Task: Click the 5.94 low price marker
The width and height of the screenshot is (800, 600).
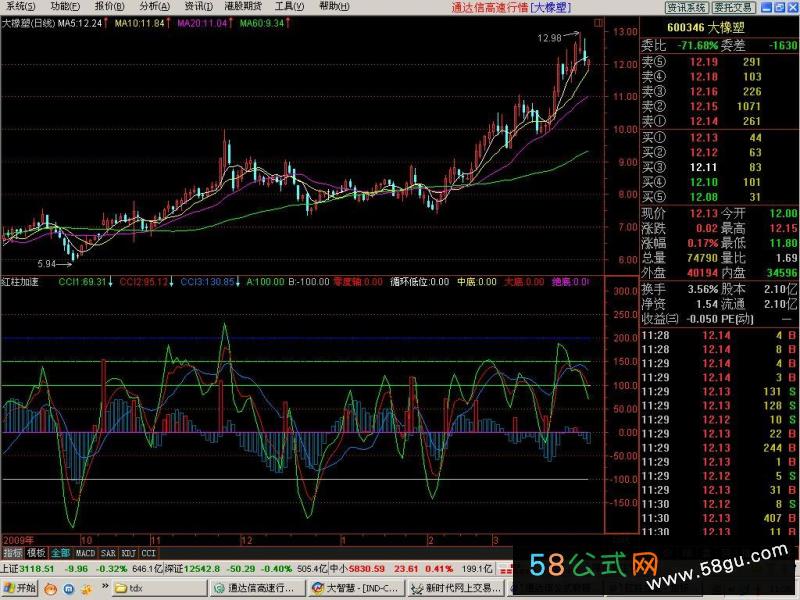Action: 46,264
